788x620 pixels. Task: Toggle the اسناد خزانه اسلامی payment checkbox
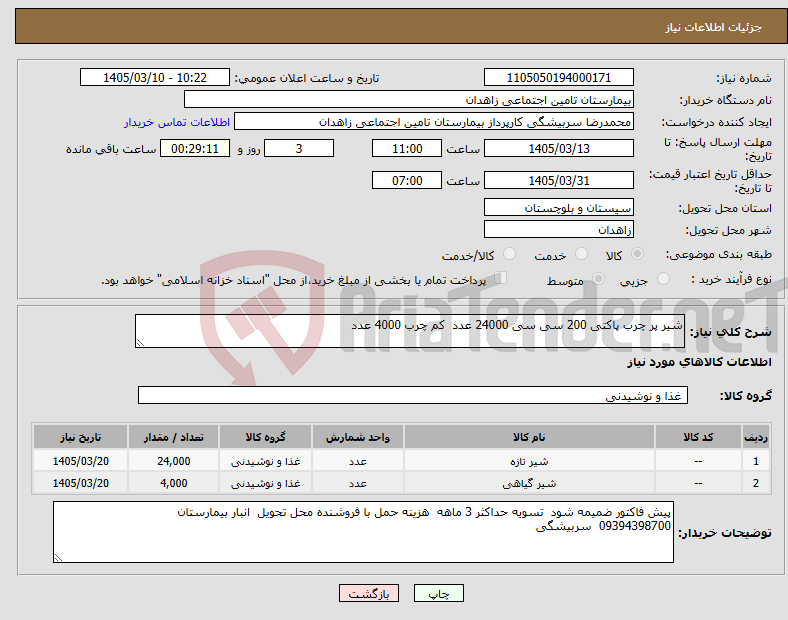[501, 278]
